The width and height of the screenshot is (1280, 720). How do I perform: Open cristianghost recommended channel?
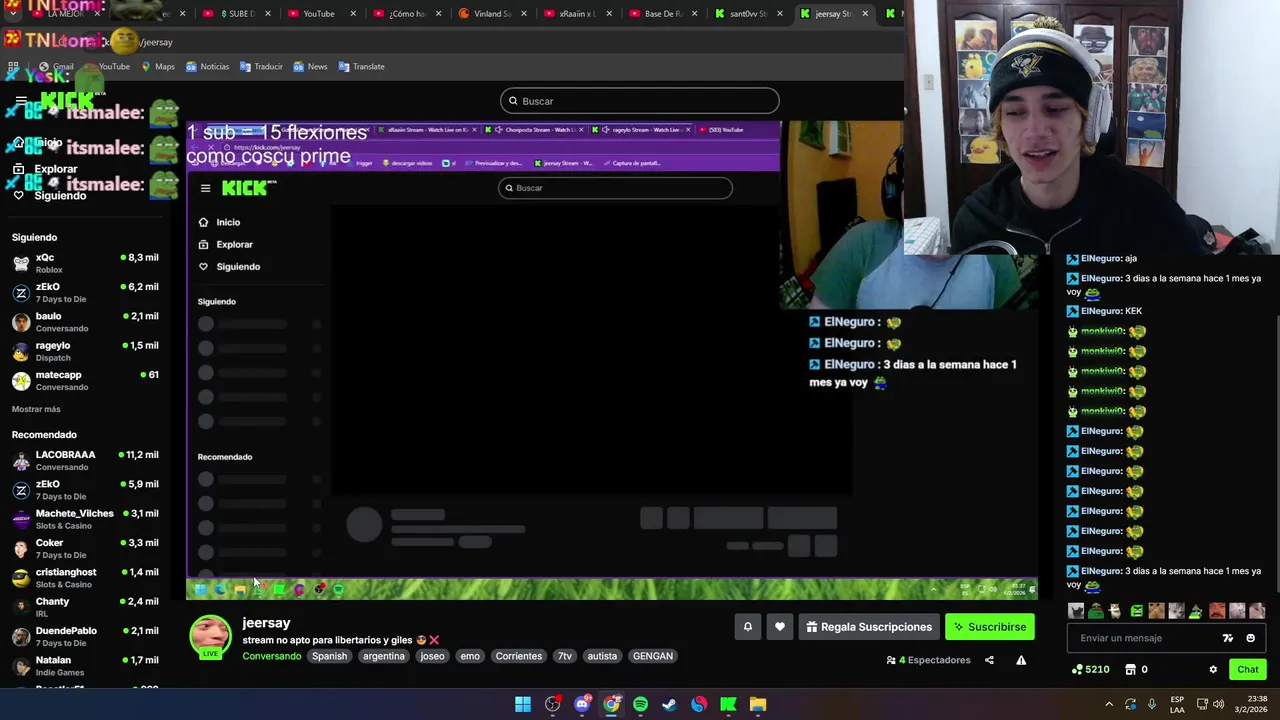coord(85,577)
